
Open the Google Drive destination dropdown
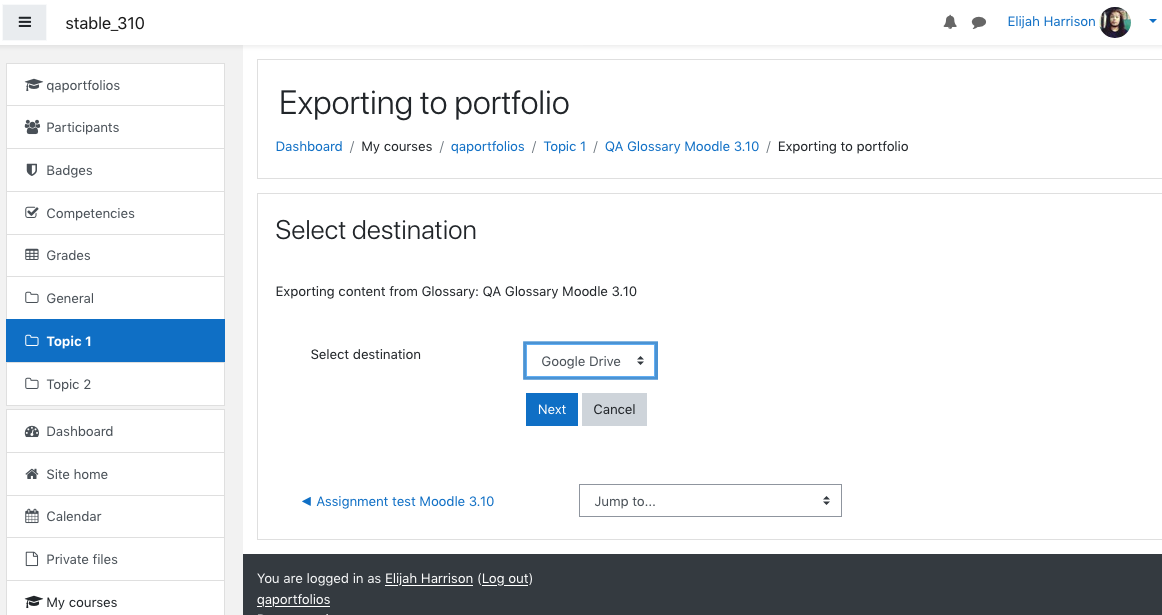(x=591, y=361)
